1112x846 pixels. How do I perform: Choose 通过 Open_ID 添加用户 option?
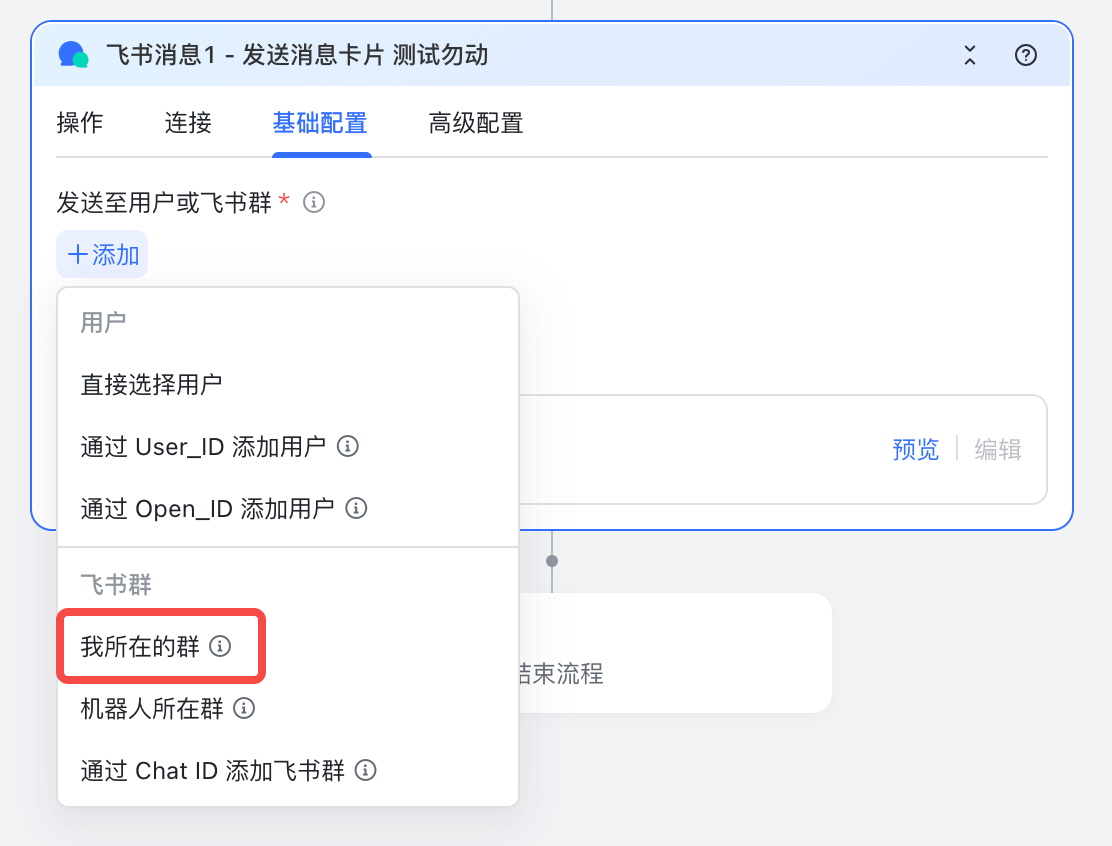click(x=288, y=508)
